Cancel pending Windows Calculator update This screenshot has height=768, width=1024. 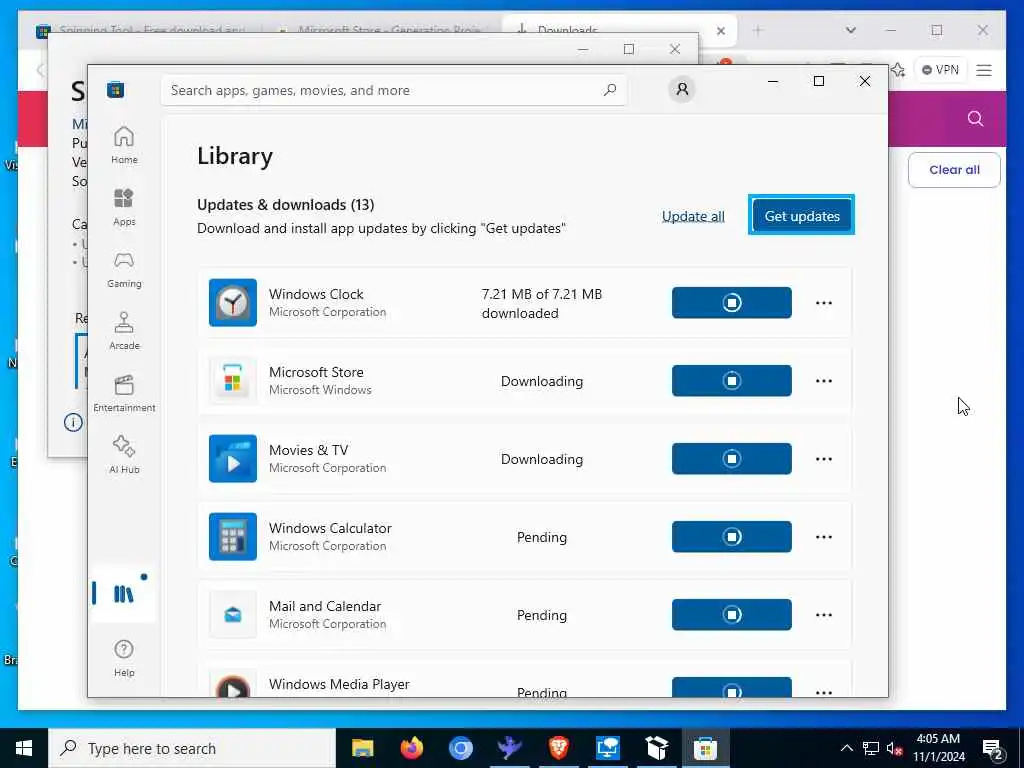click(731, 537)
